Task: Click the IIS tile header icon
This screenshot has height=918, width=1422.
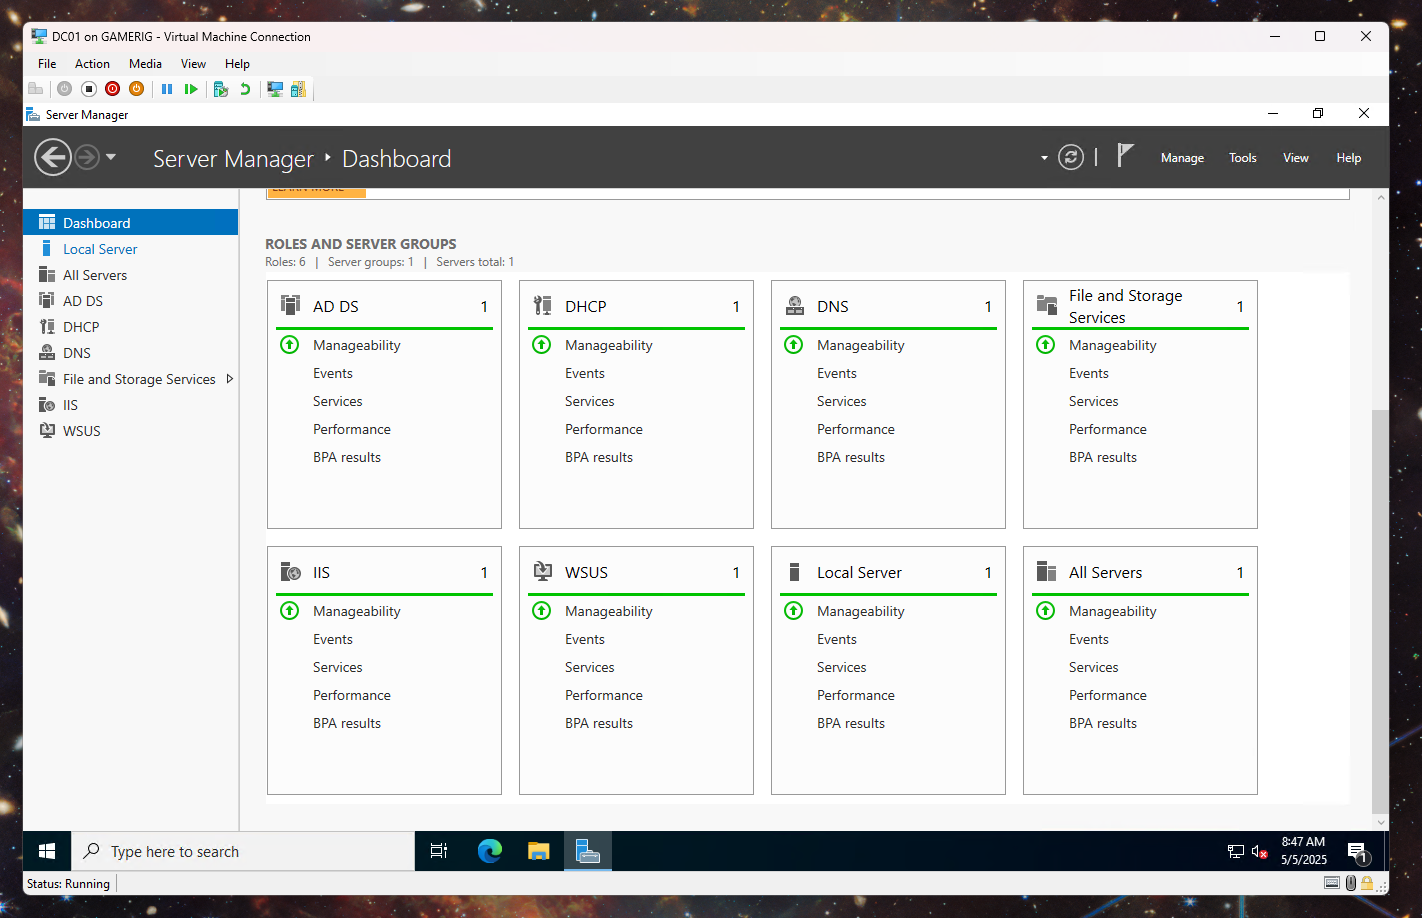Action: coord(290,571)
